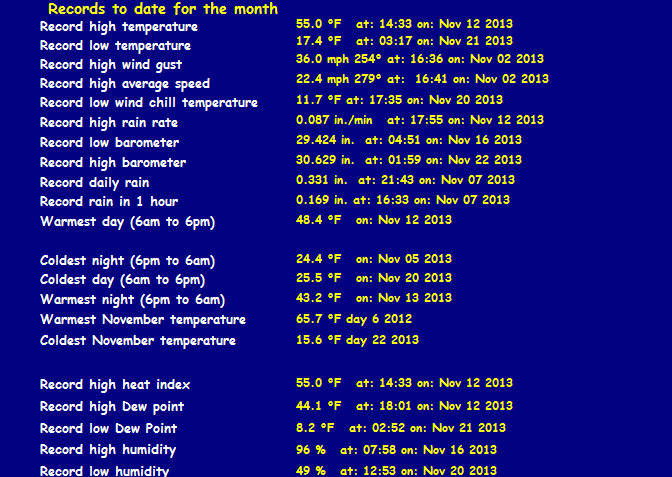
Task: Select the '15.6 °F day 22 2013' value
Action: point(357,340)
